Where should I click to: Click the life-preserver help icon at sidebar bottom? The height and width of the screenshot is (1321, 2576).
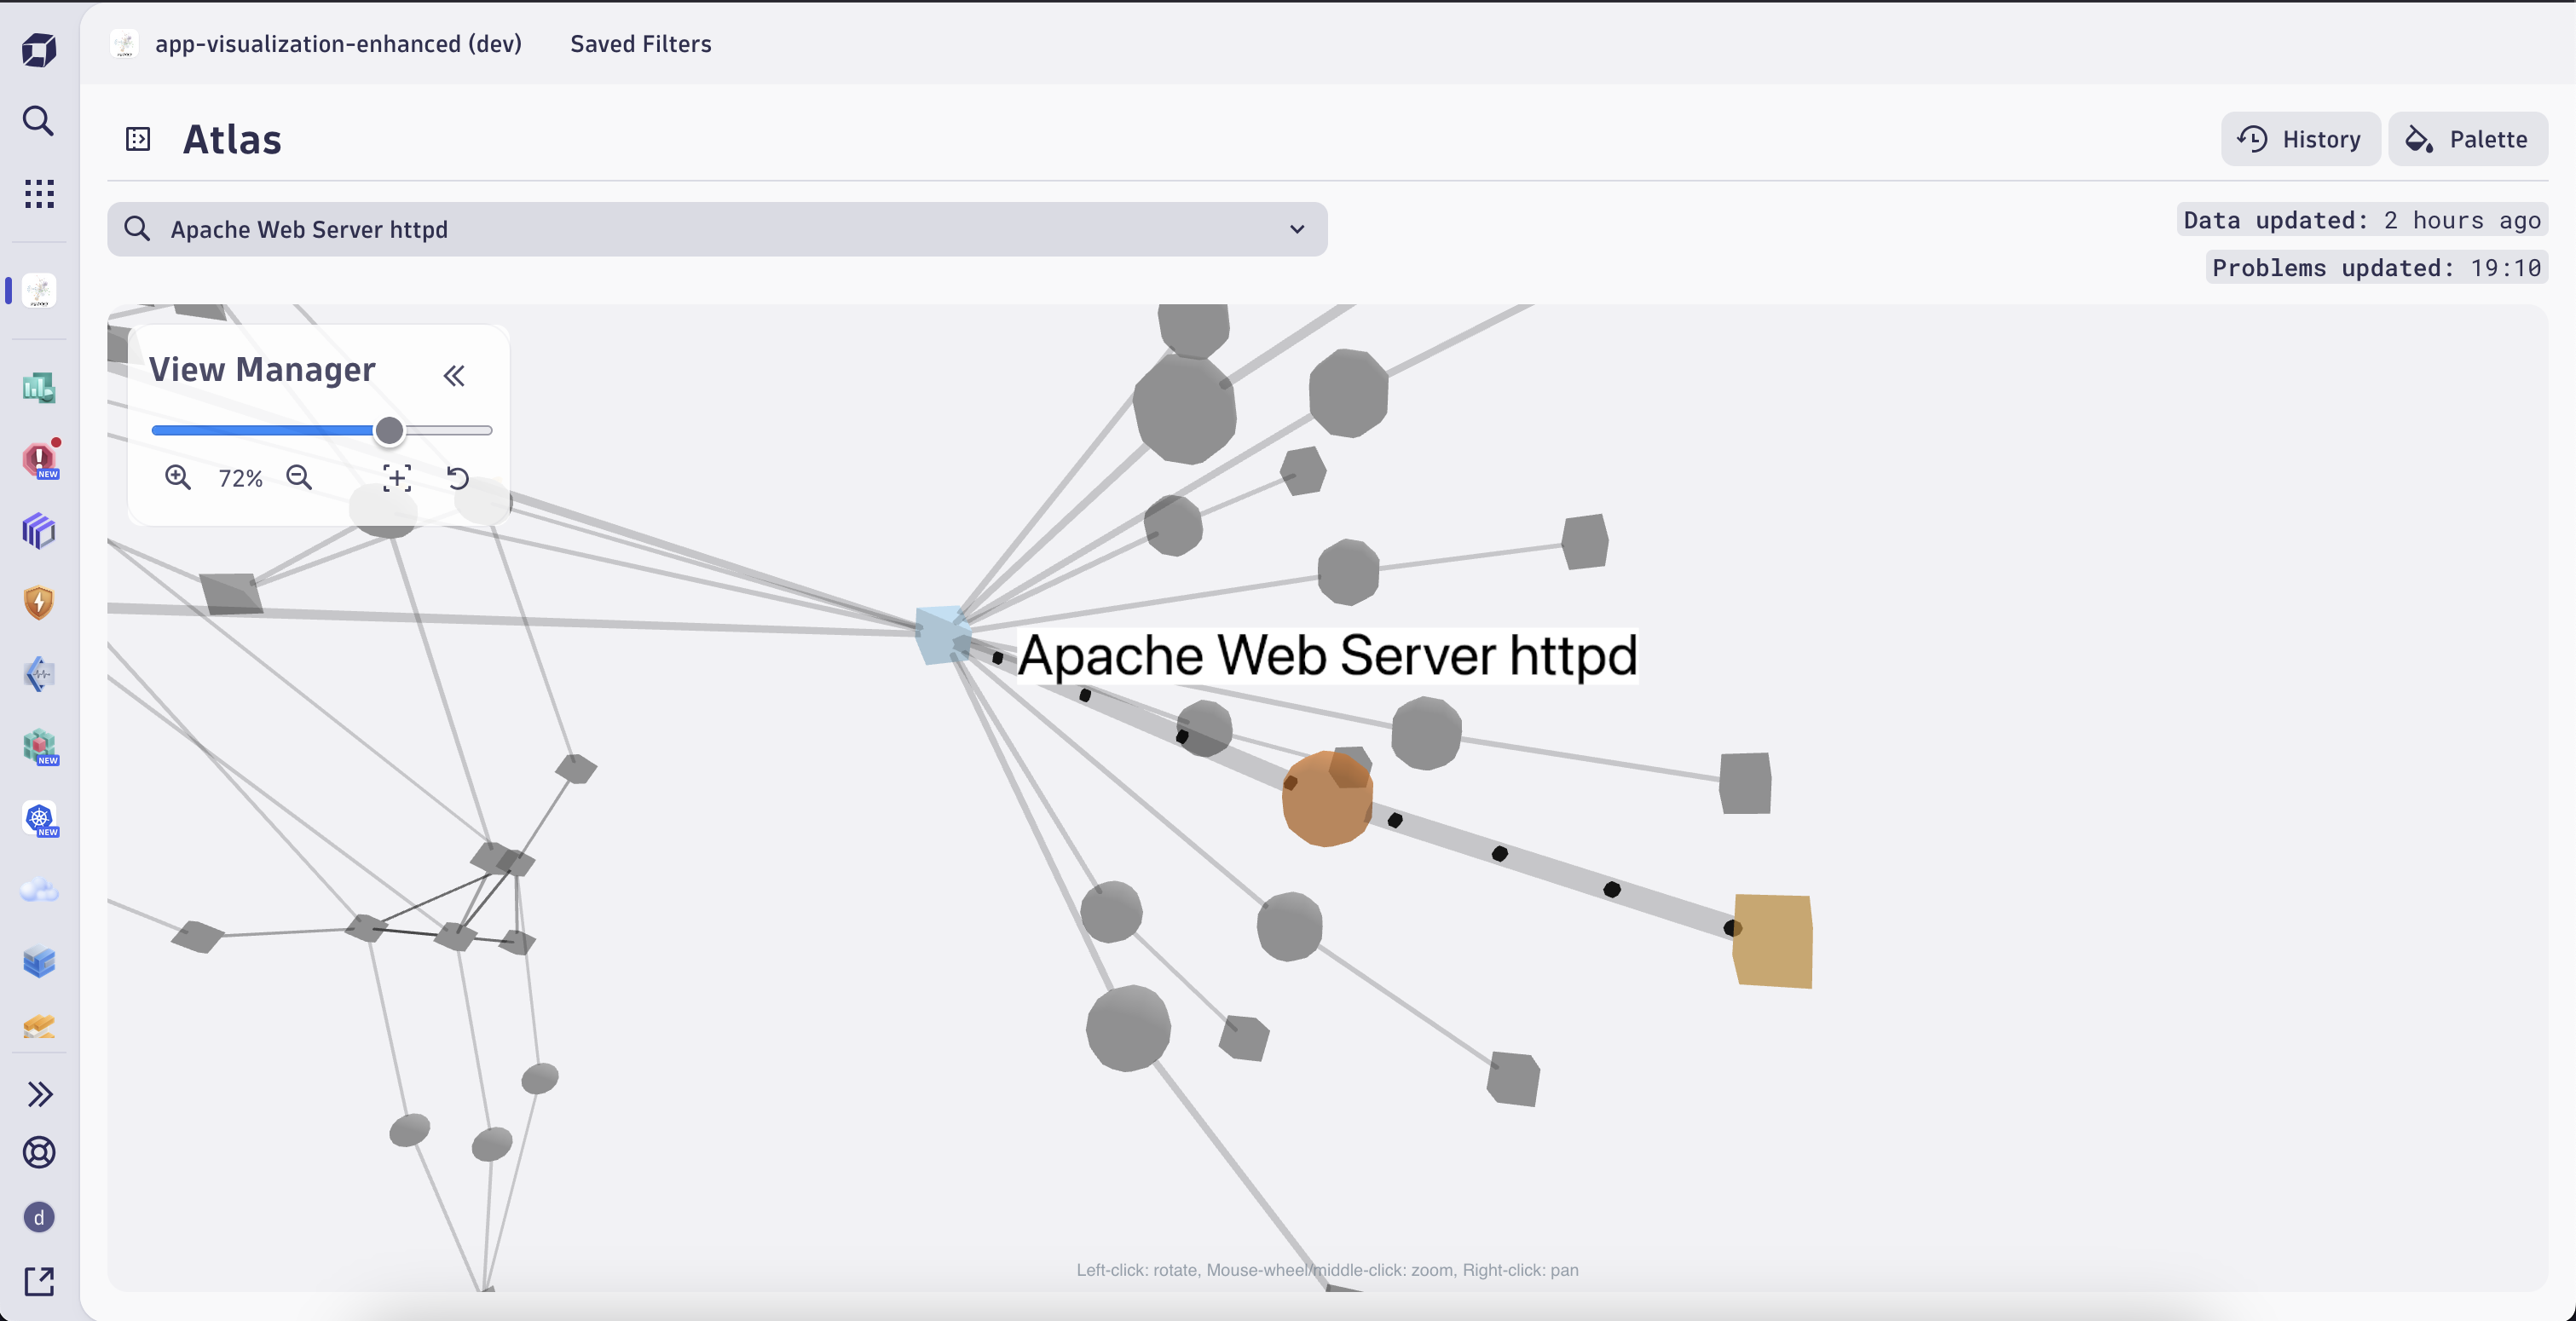[x=39, y=1152]
